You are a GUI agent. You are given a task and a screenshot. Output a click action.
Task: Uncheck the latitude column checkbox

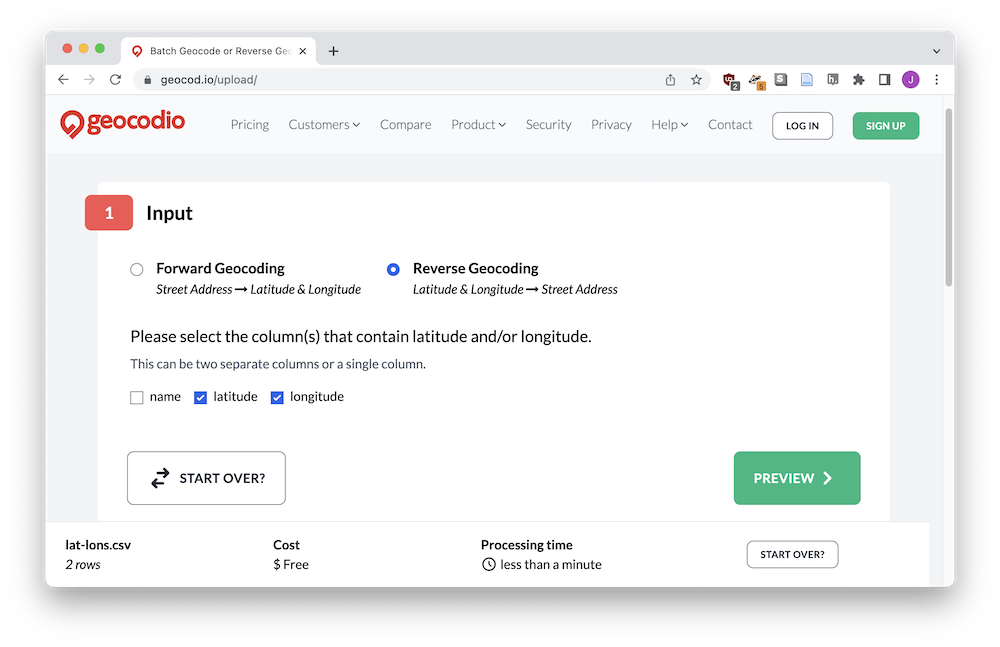[200, 398]
